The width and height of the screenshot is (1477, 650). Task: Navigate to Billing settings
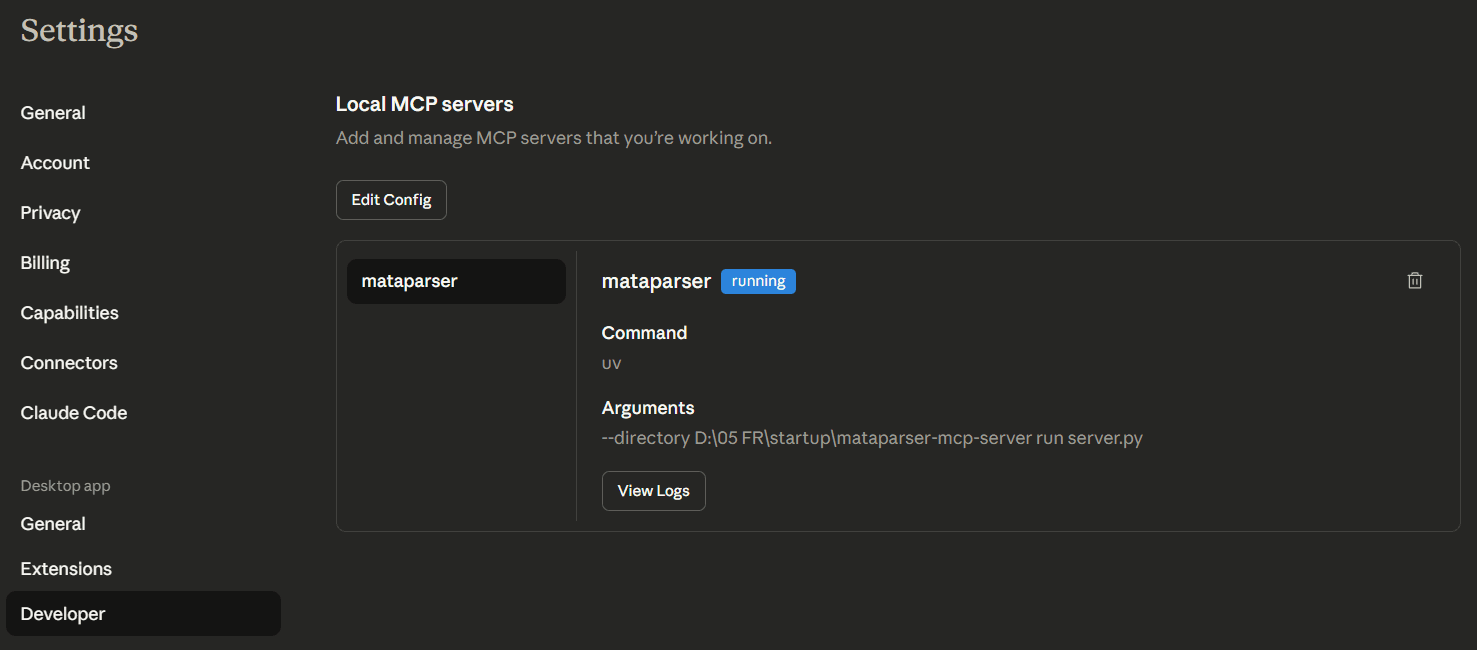pos(45,263)
